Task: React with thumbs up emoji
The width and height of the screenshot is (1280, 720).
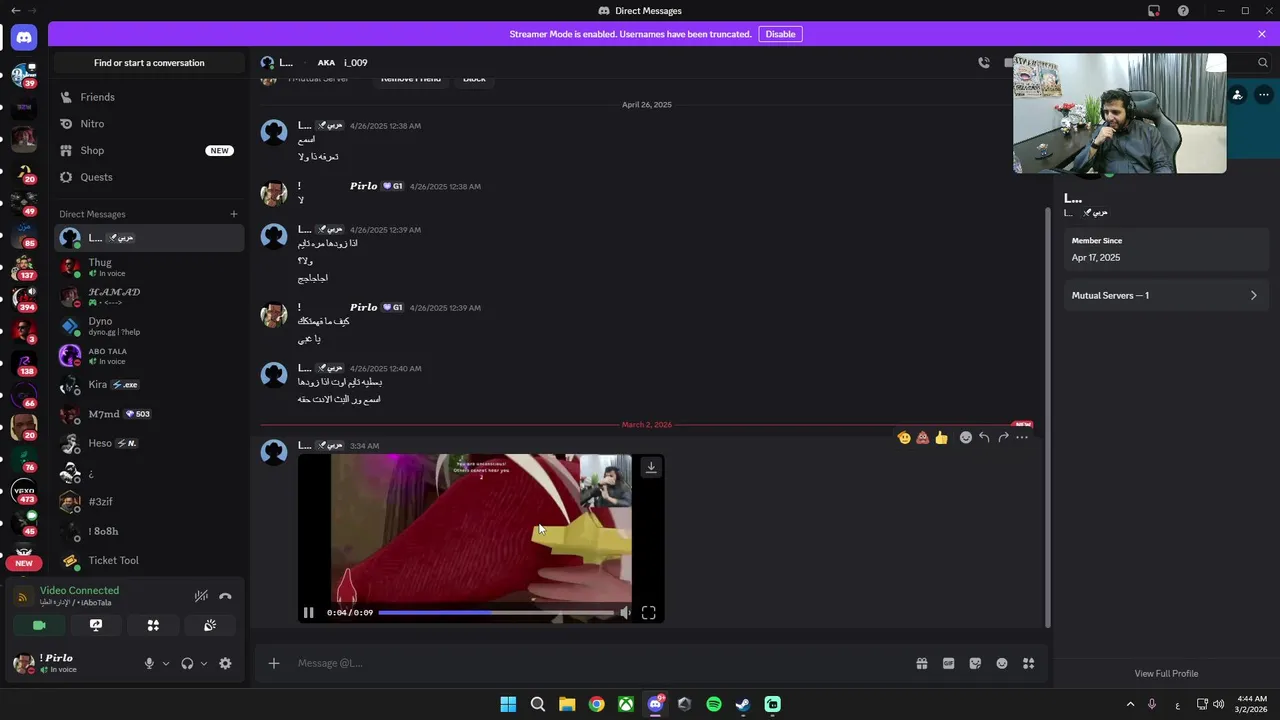Action: coord(941,437)
